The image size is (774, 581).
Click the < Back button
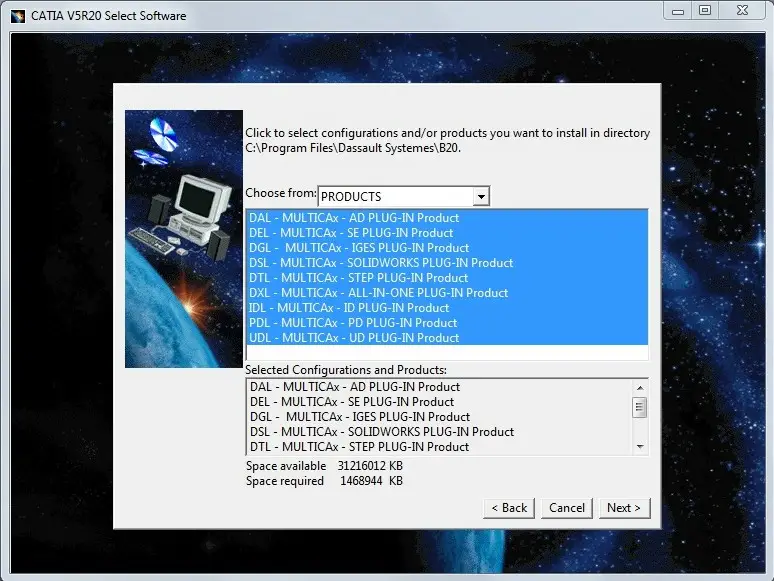pyautogui.click(x=509, y=508)
